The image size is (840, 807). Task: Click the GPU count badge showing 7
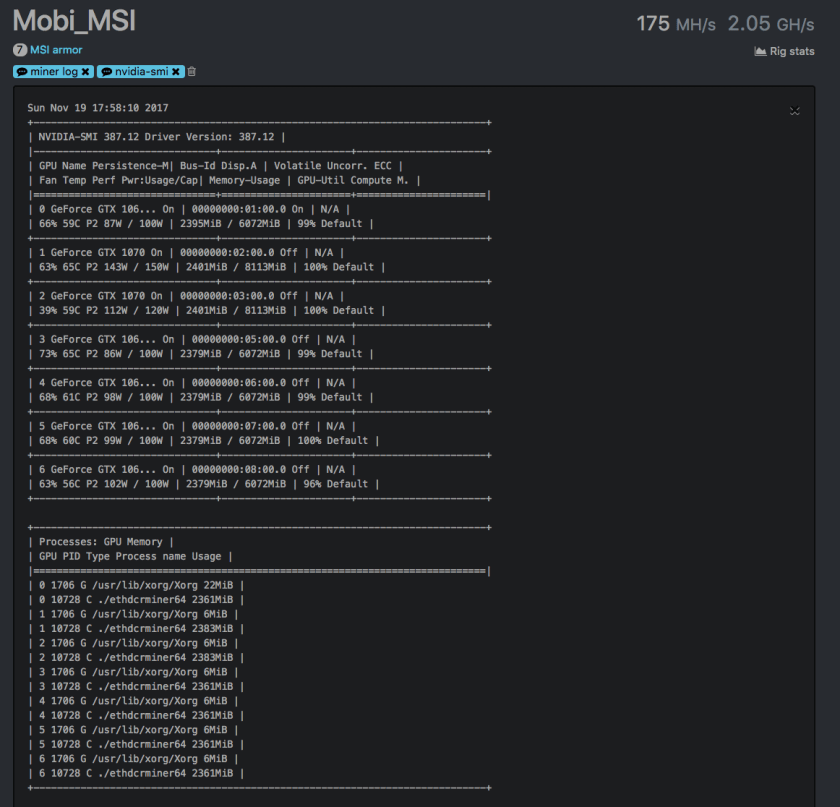pyautogui.click(x=19, y=50)
